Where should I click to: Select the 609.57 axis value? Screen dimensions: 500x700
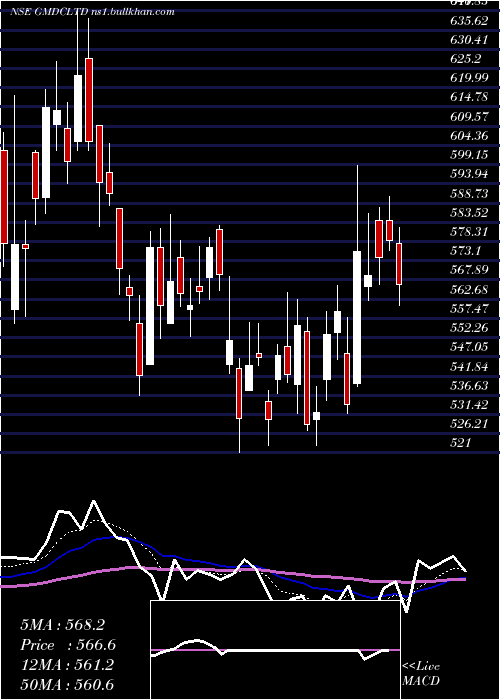[469, 117]
